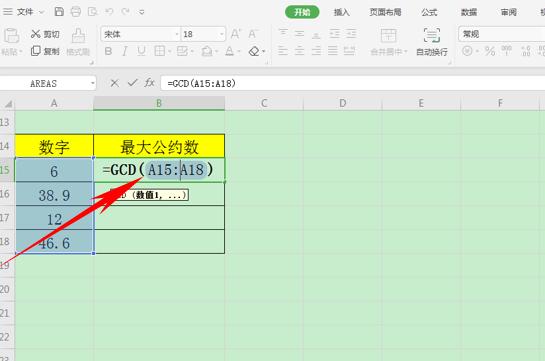Switch to the 审阅 ribbon tab
The image size is (545, 361).
pos(509,12)
